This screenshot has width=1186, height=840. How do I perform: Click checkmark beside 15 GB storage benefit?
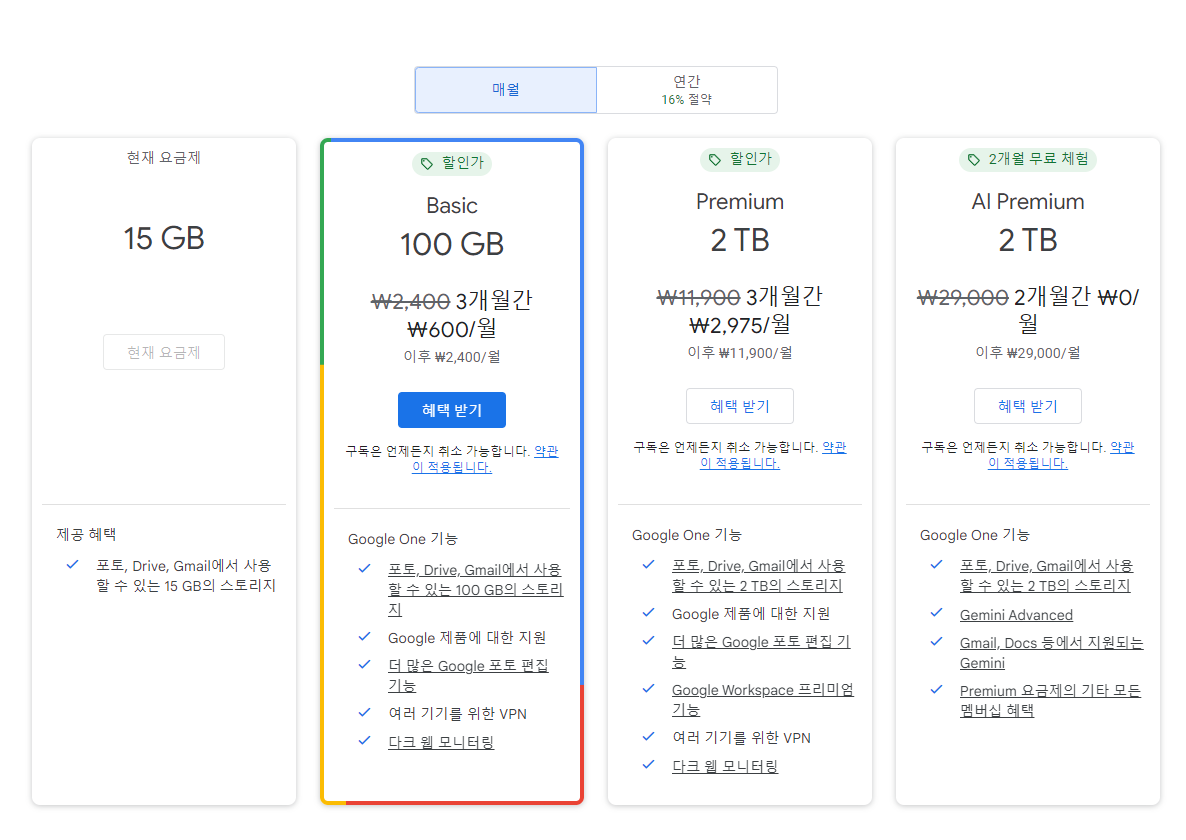click(x=73, y=564)
